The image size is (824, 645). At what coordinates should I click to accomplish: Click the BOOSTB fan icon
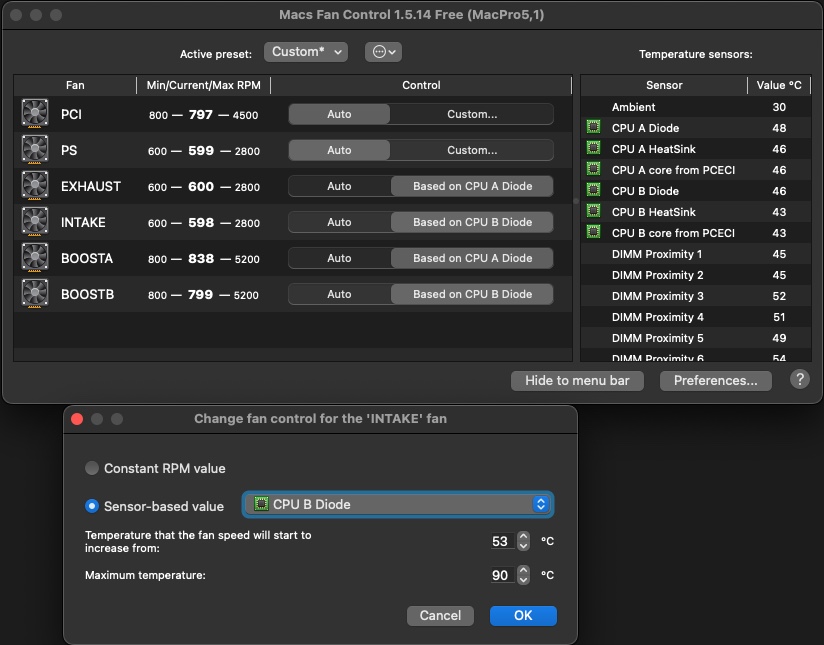(35, 293)
